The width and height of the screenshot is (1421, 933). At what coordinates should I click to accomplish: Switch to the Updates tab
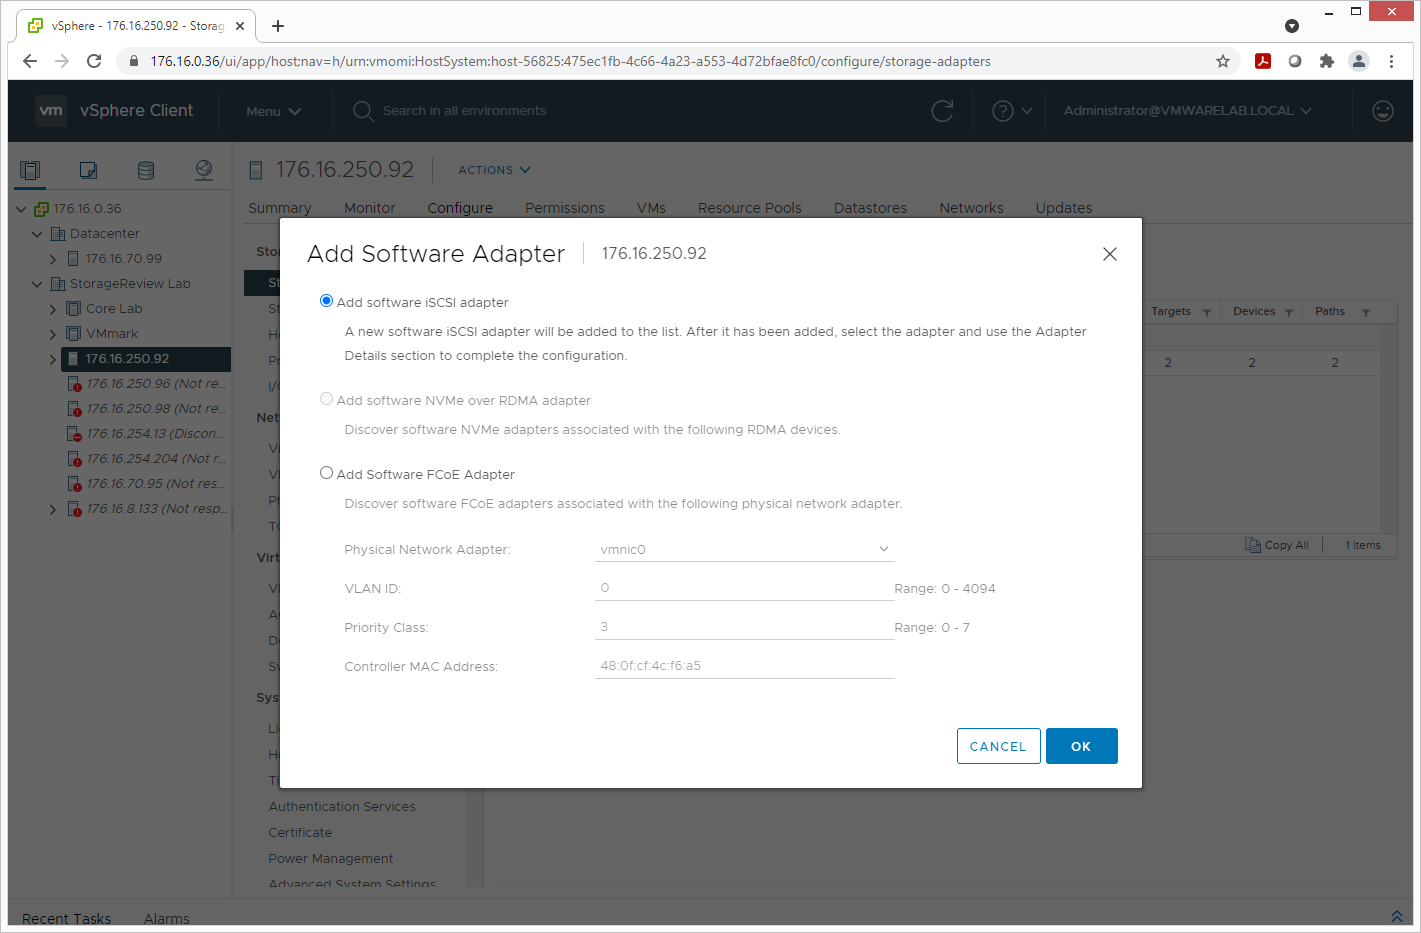click(1064, 208)
